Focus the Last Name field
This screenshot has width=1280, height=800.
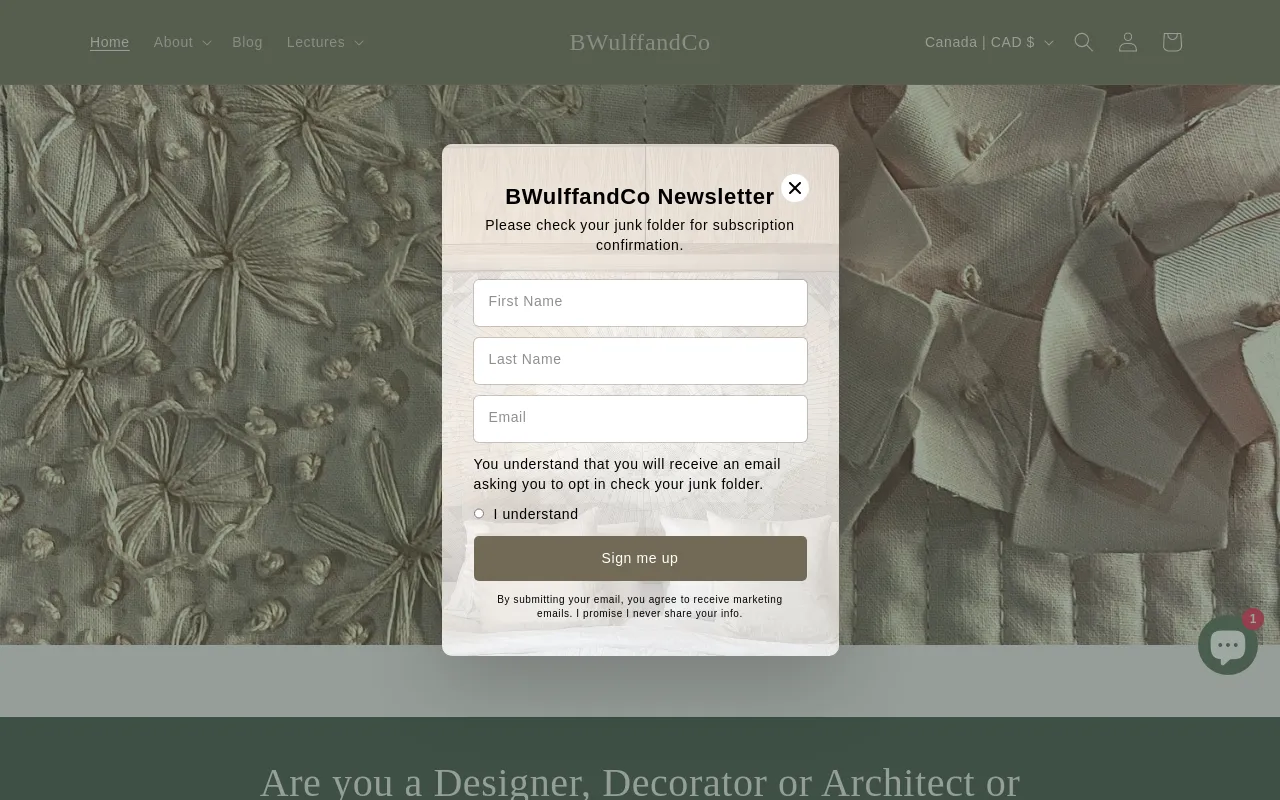click(640, 360)
